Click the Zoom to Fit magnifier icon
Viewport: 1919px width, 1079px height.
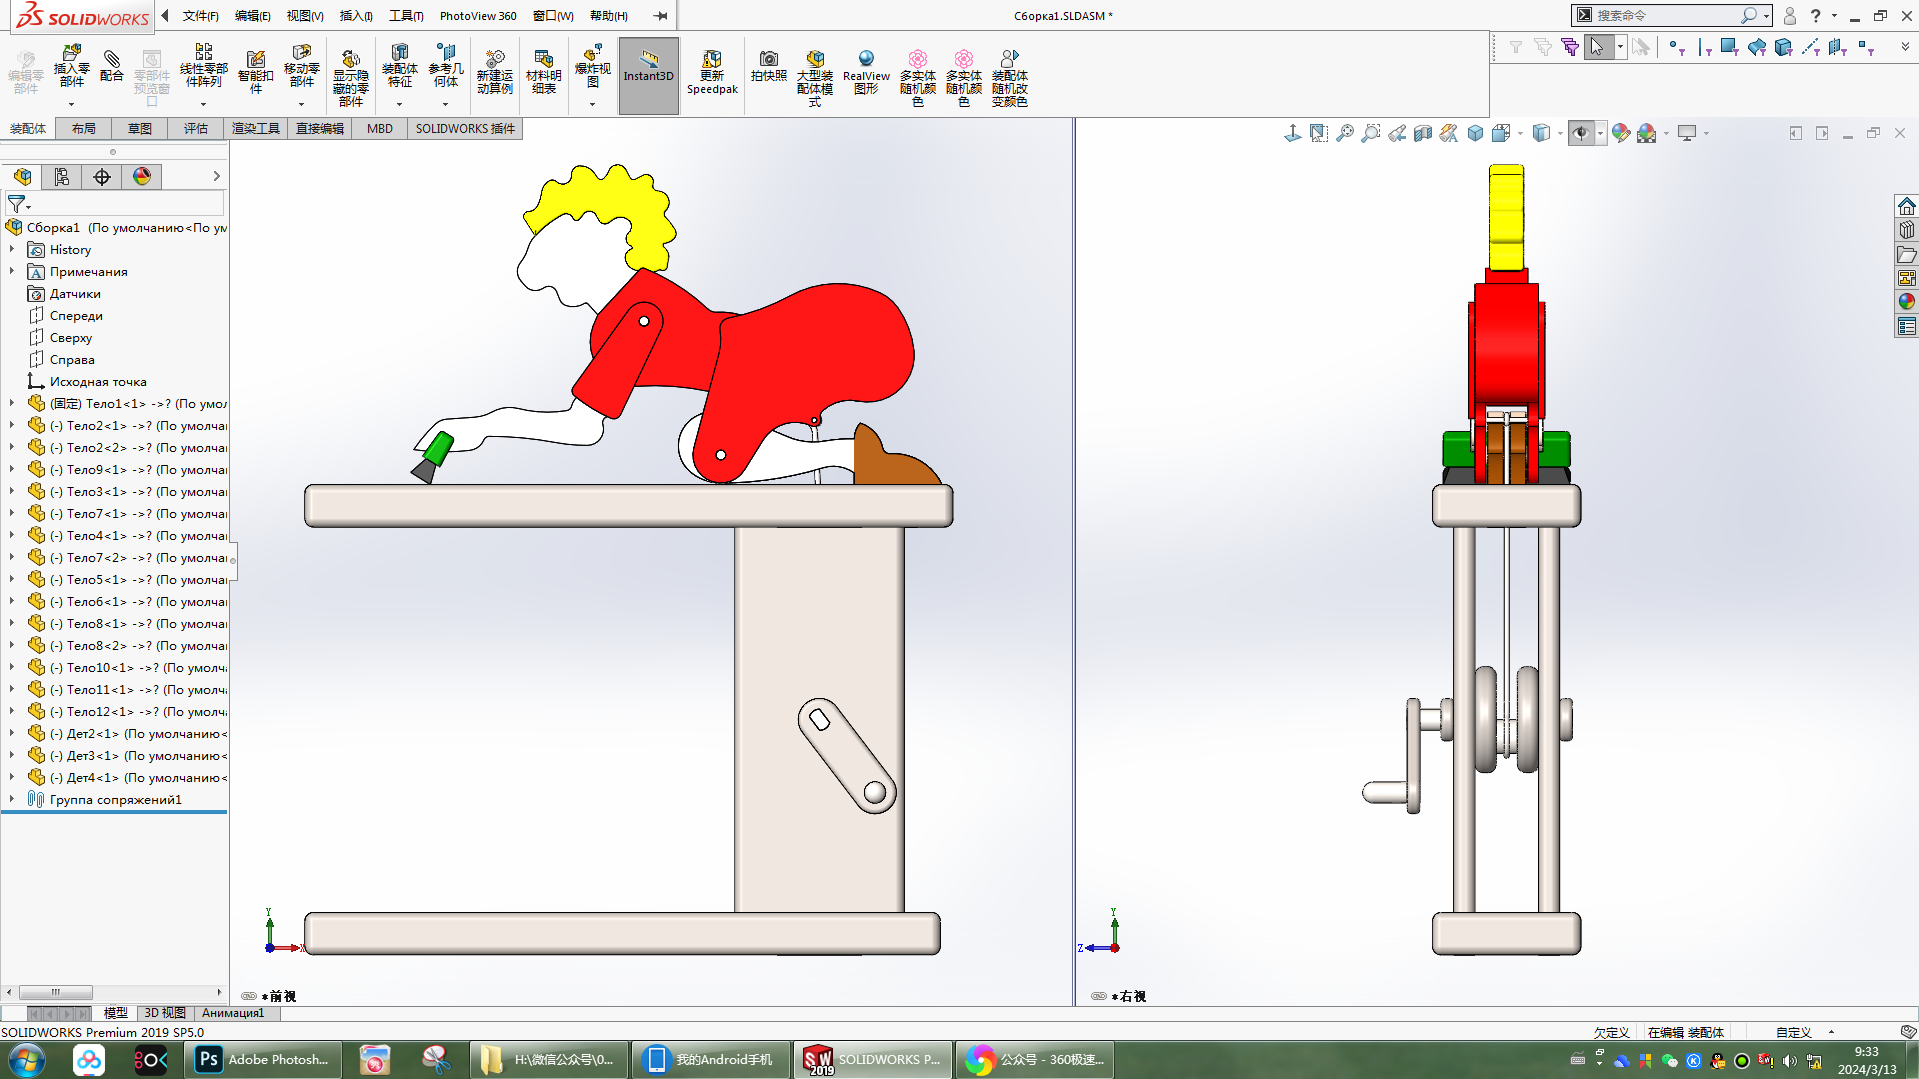[x=1345, y=133]
